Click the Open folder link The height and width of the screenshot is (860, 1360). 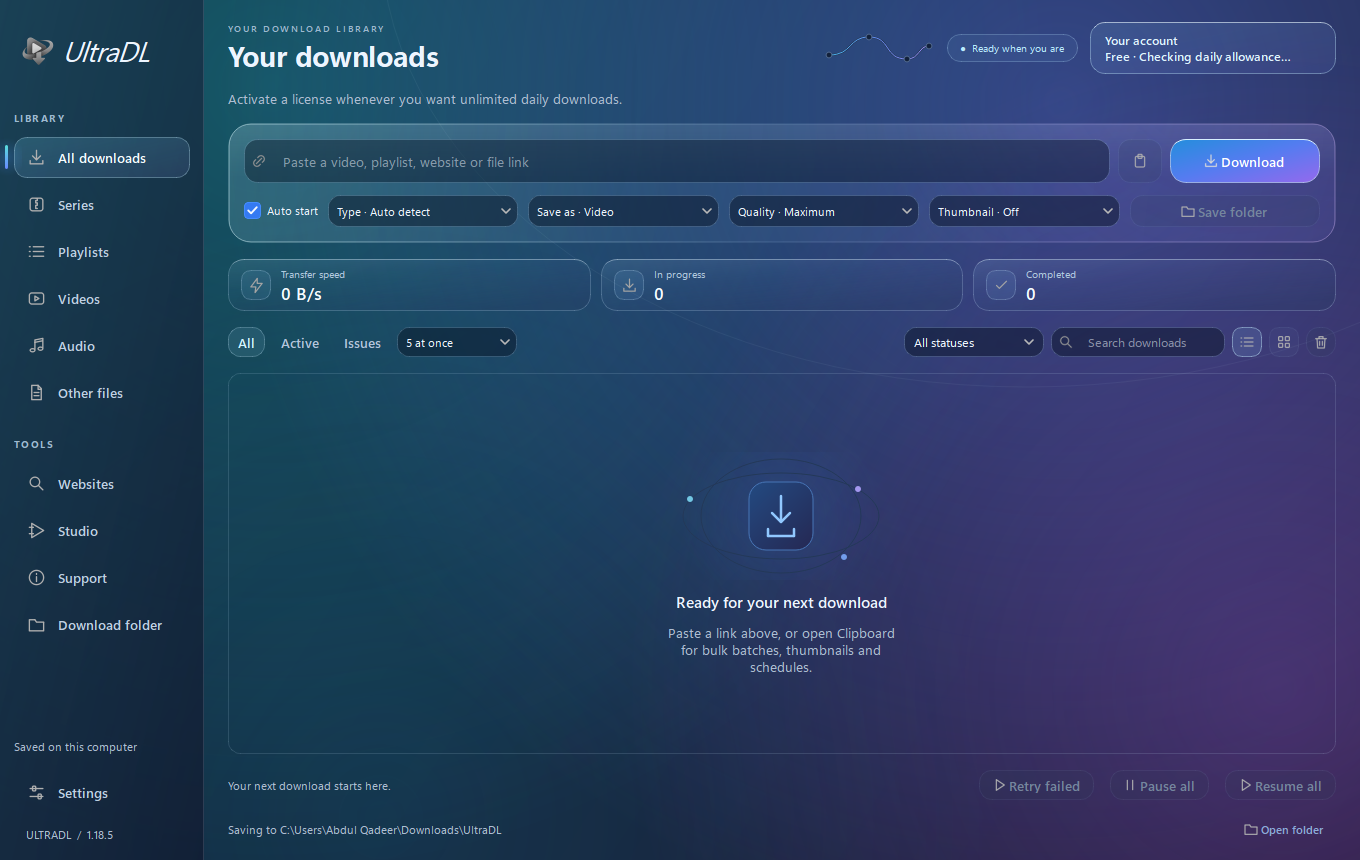1284,829
